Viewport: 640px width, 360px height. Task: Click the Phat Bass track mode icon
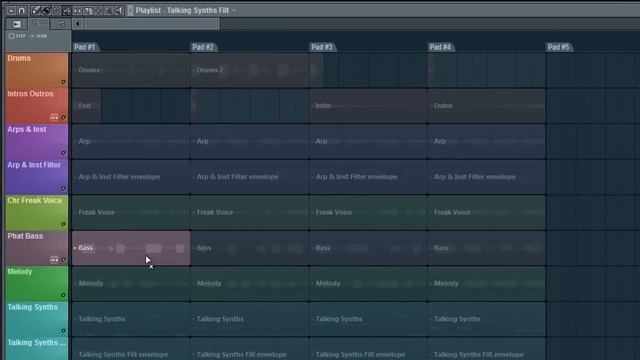click(54, 260)
